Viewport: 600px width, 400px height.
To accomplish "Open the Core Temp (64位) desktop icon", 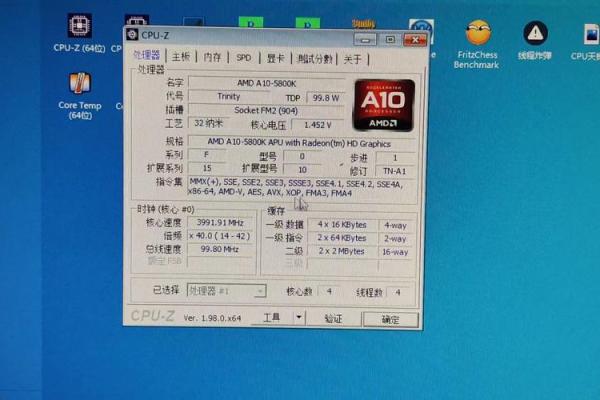I will point(80,96).
